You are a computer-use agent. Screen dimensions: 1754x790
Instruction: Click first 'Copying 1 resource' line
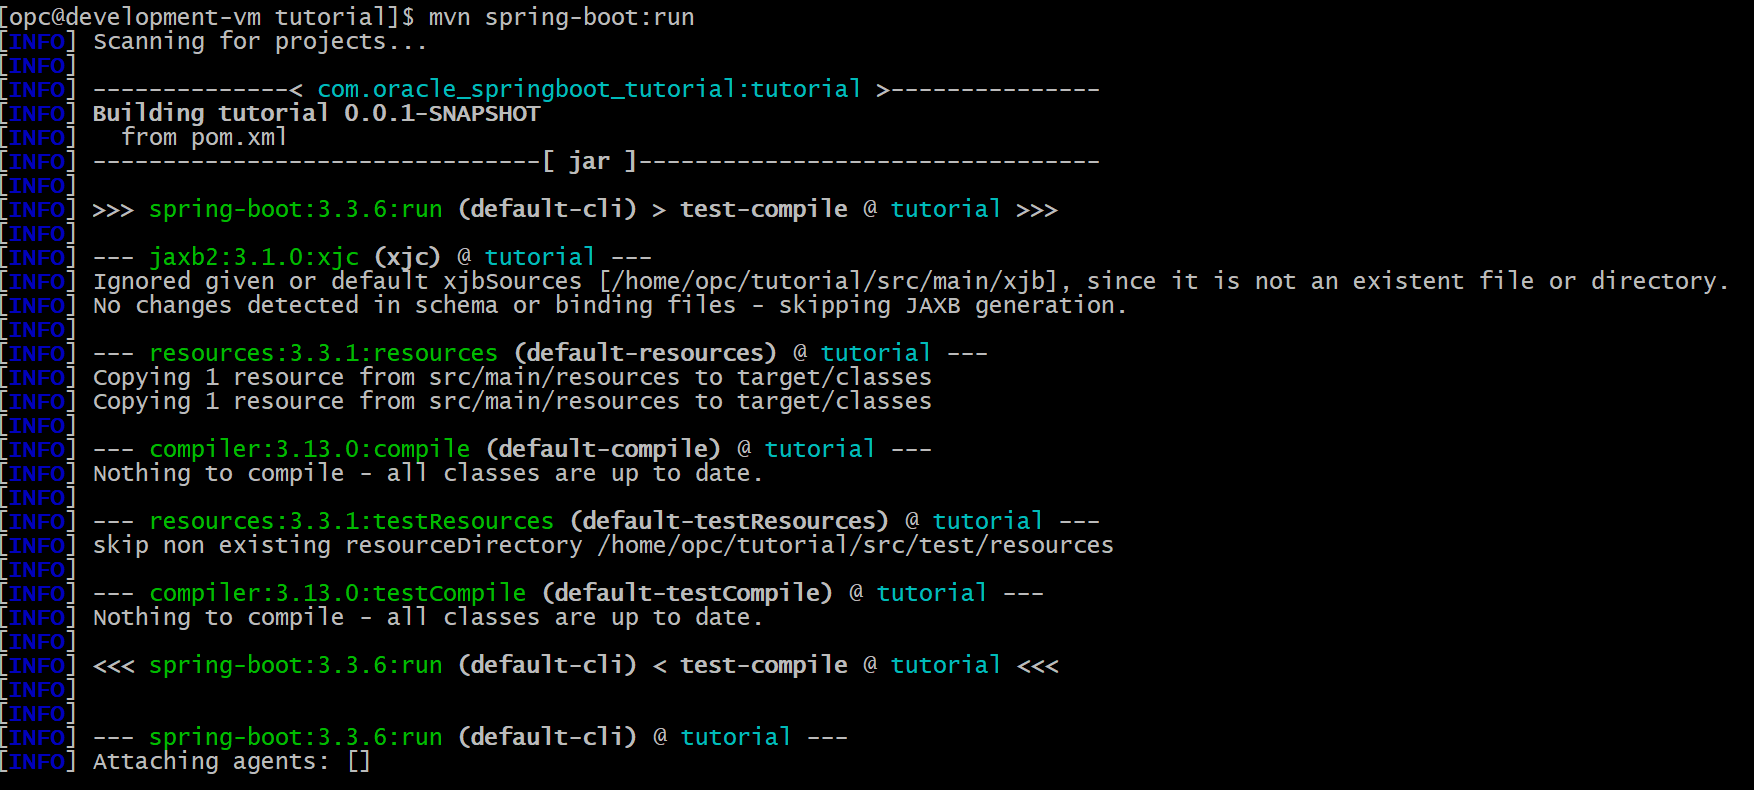coord(512,378)
